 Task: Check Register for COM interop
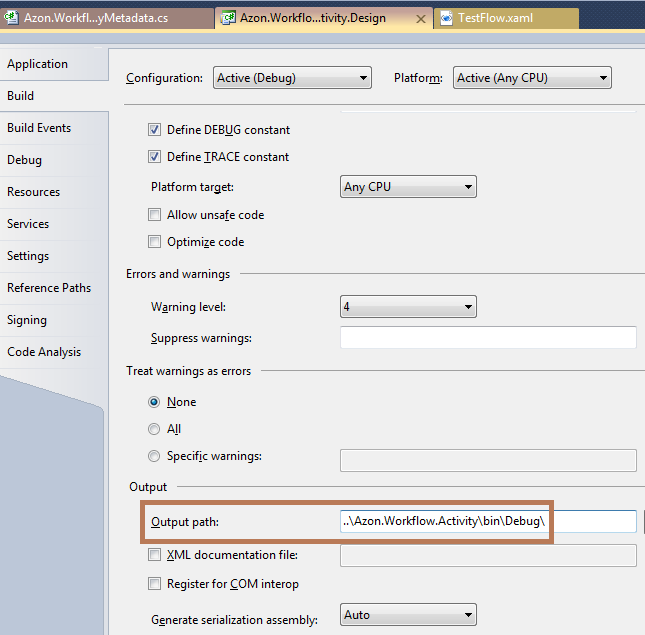pos(155,584)
